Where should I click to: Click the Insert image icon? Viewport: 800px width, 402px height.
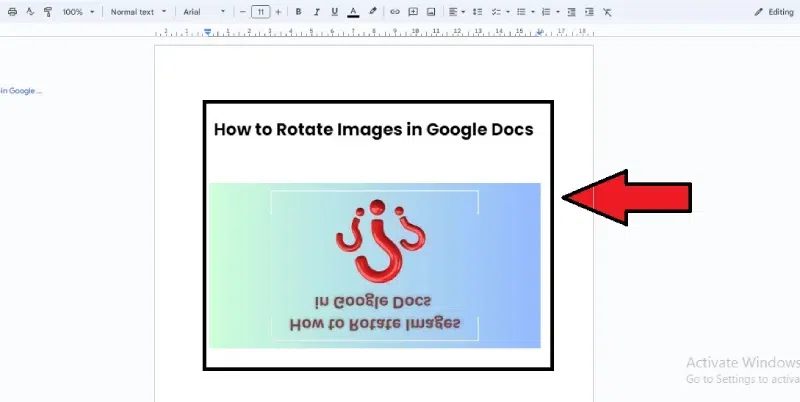point(430,12)
